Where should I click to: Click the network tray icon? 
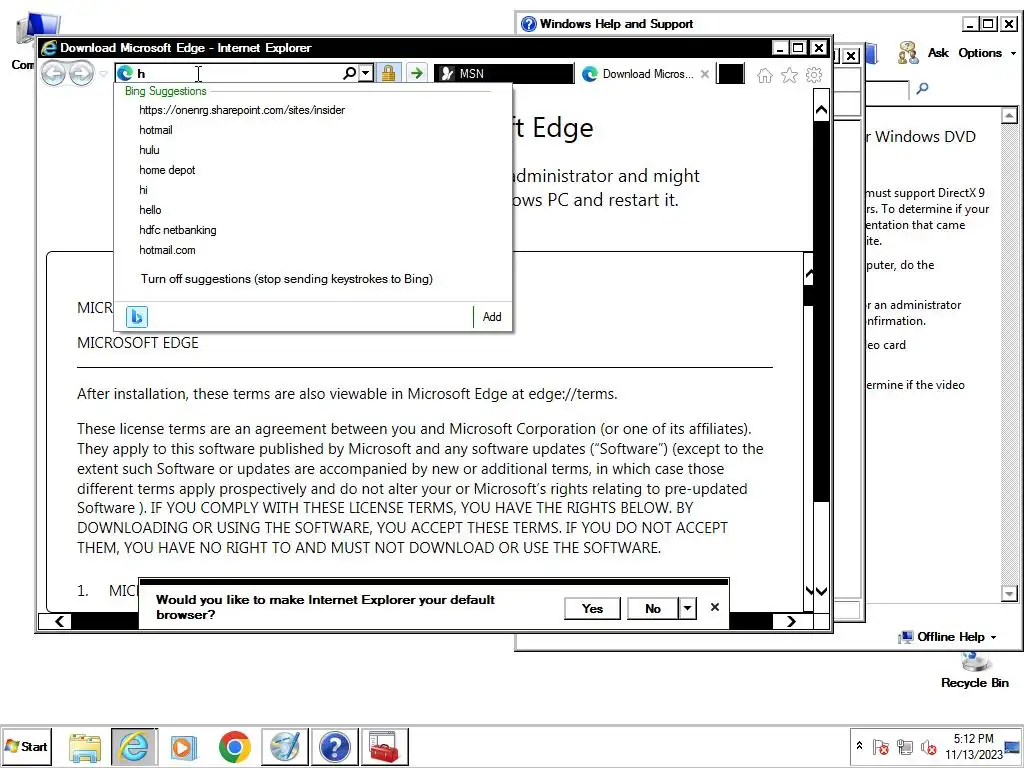tap(904, 746)
